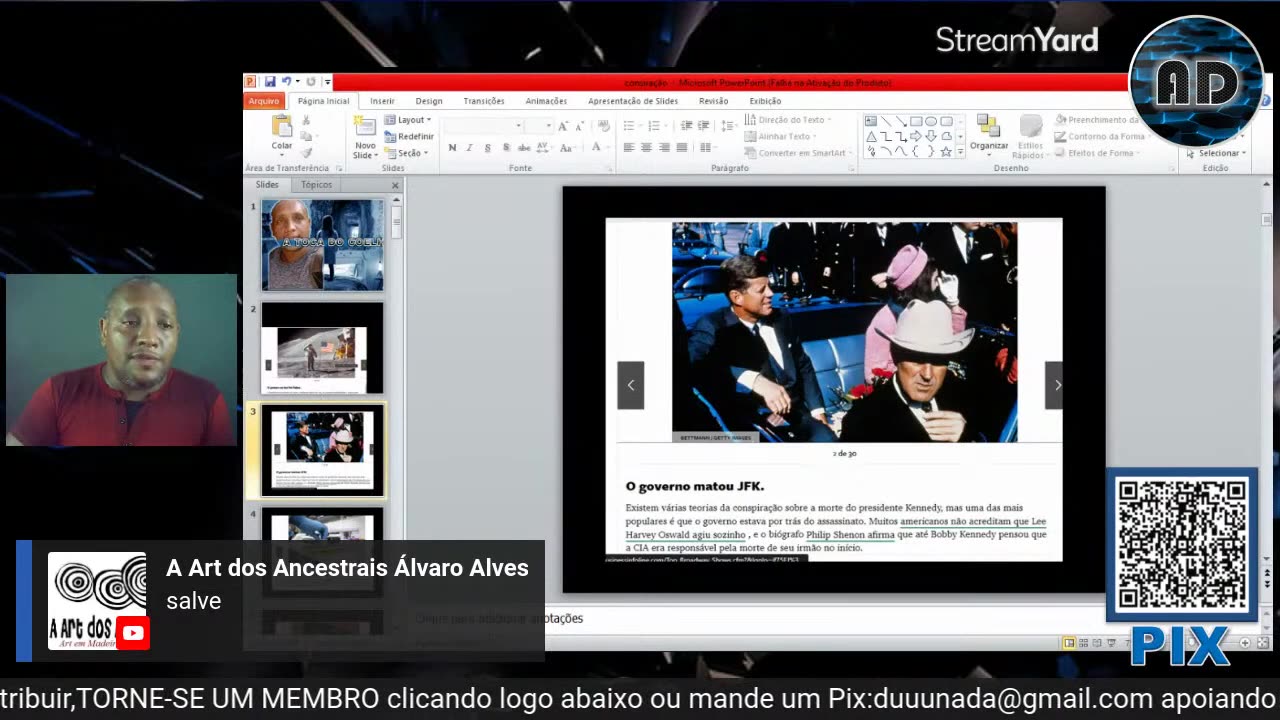This screenshot has height=720, width=1280.
Task: Click the bullet list icon
Action: click(x=629, y=126)
